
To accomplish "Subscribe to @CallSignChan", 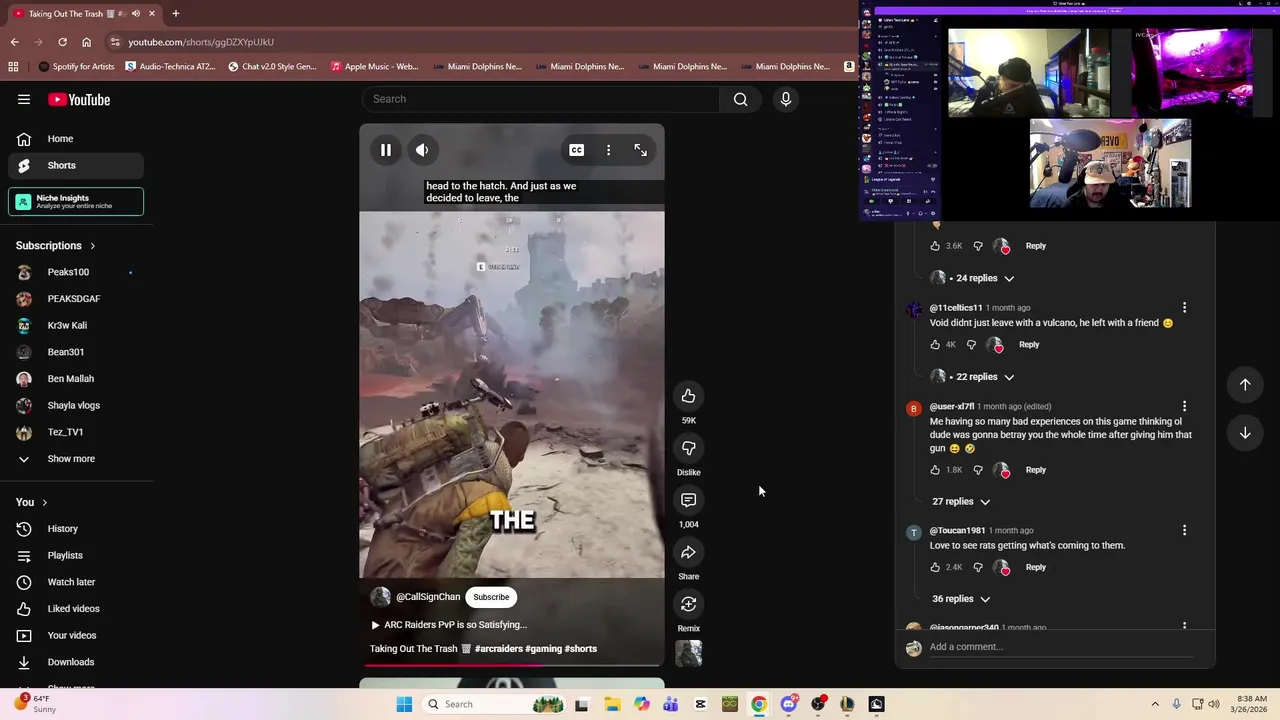I will pos(491,597).
